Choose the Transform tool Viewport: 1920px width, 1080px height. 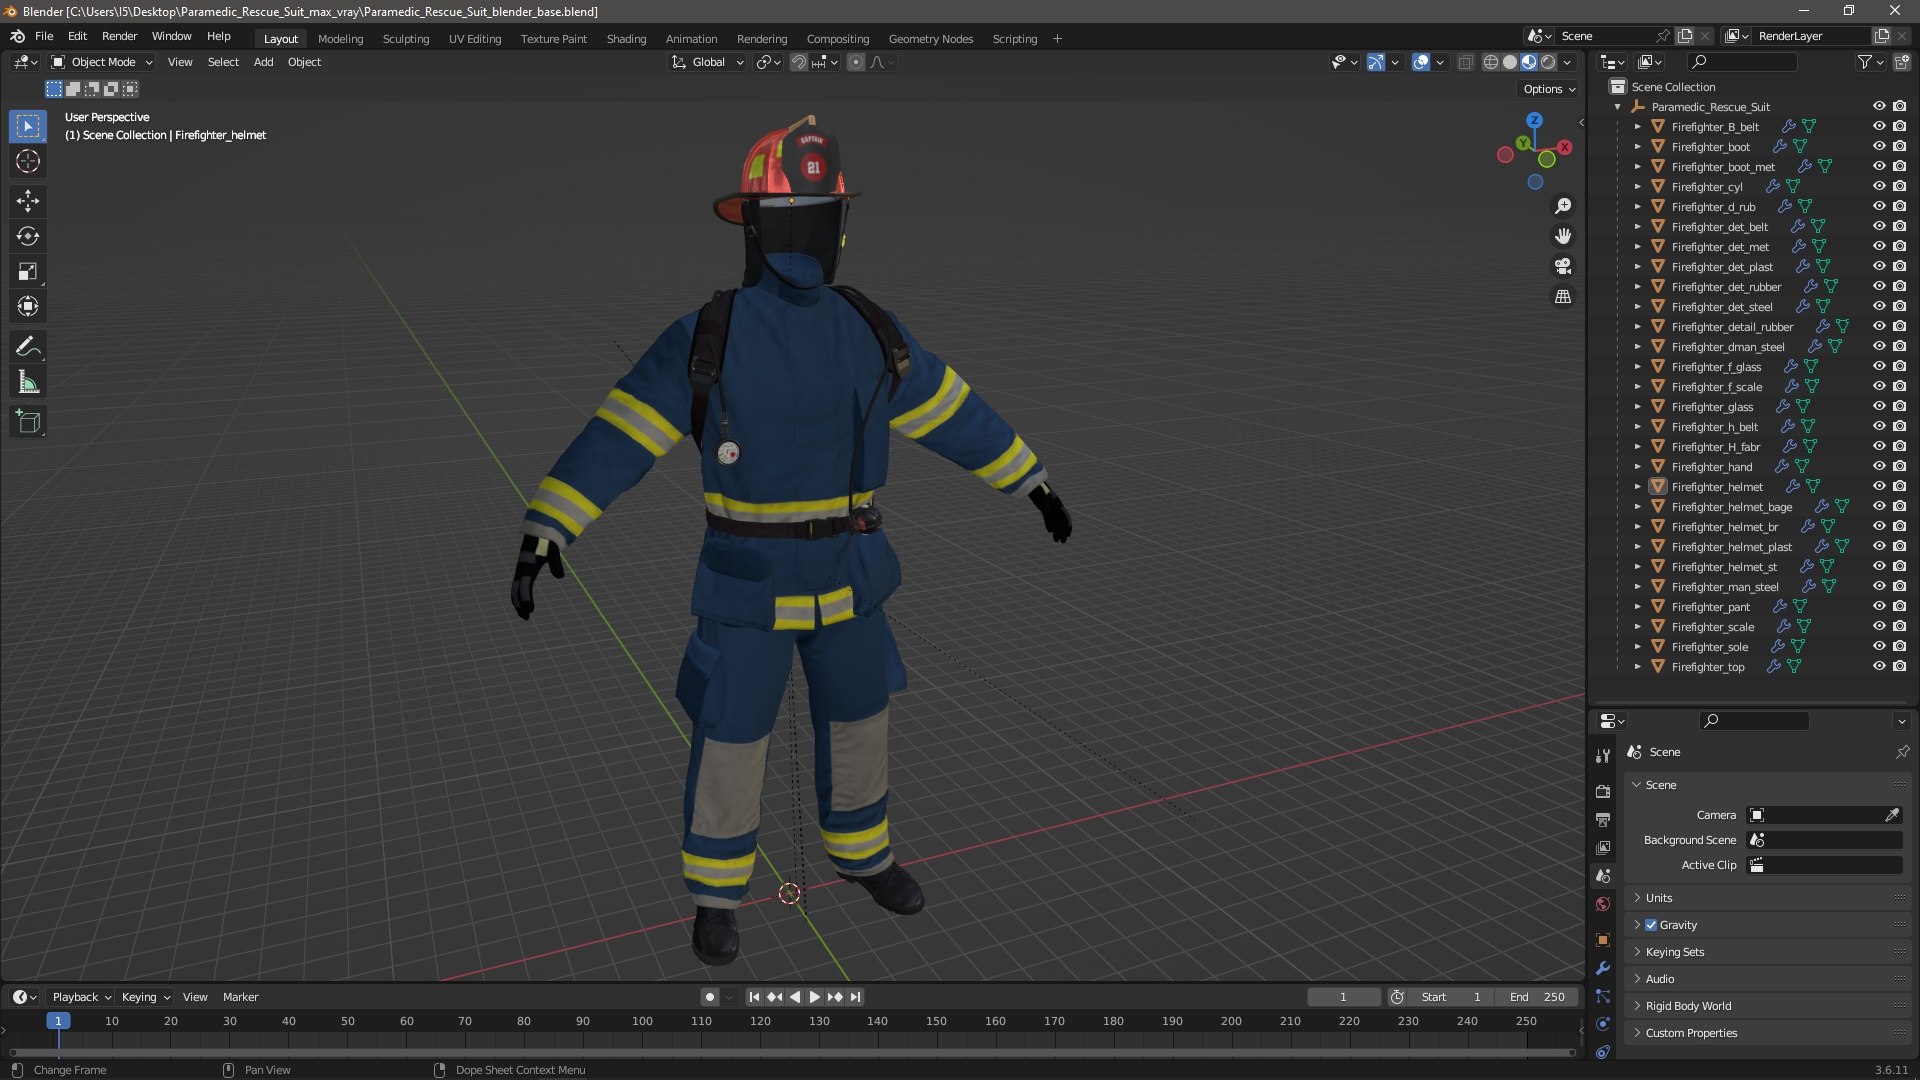click(x=28, y=306)
